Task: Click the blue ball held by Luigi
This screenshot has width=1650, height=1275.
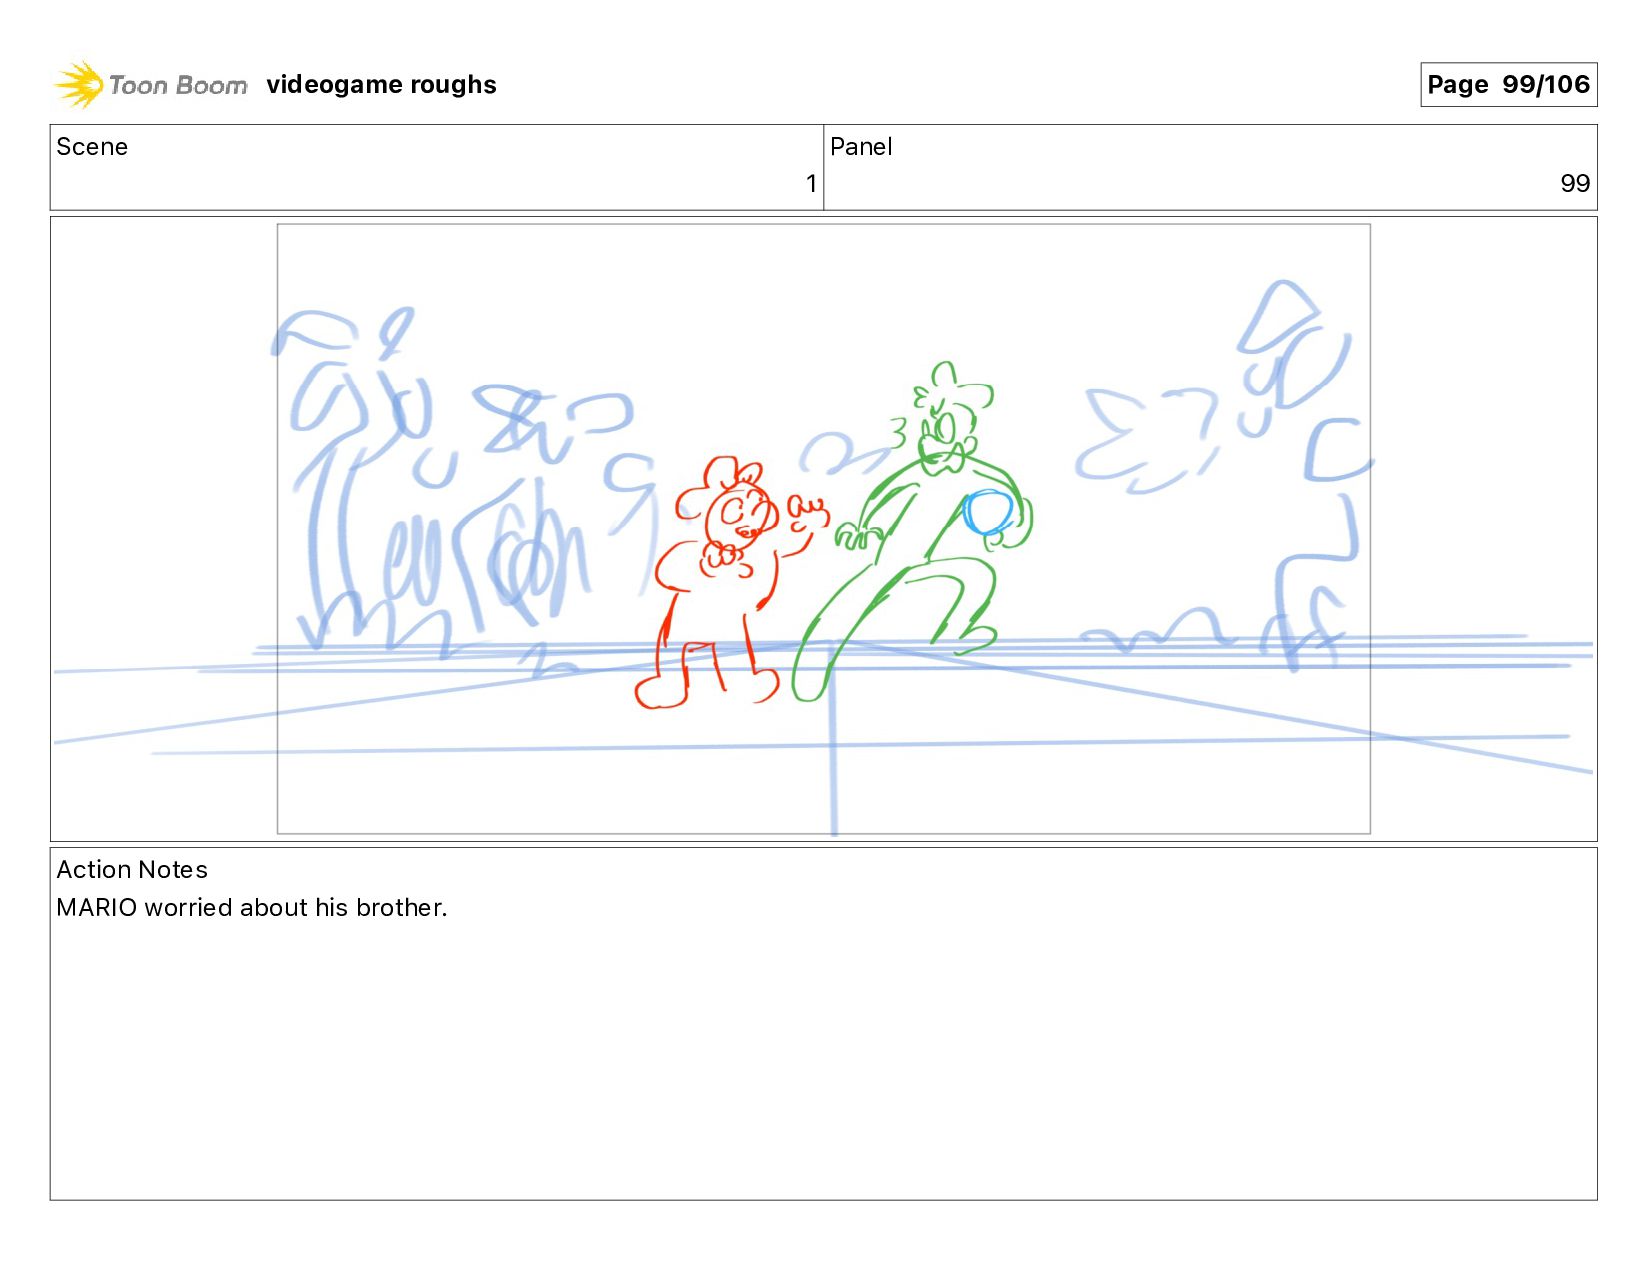Action: coord(988,513)
